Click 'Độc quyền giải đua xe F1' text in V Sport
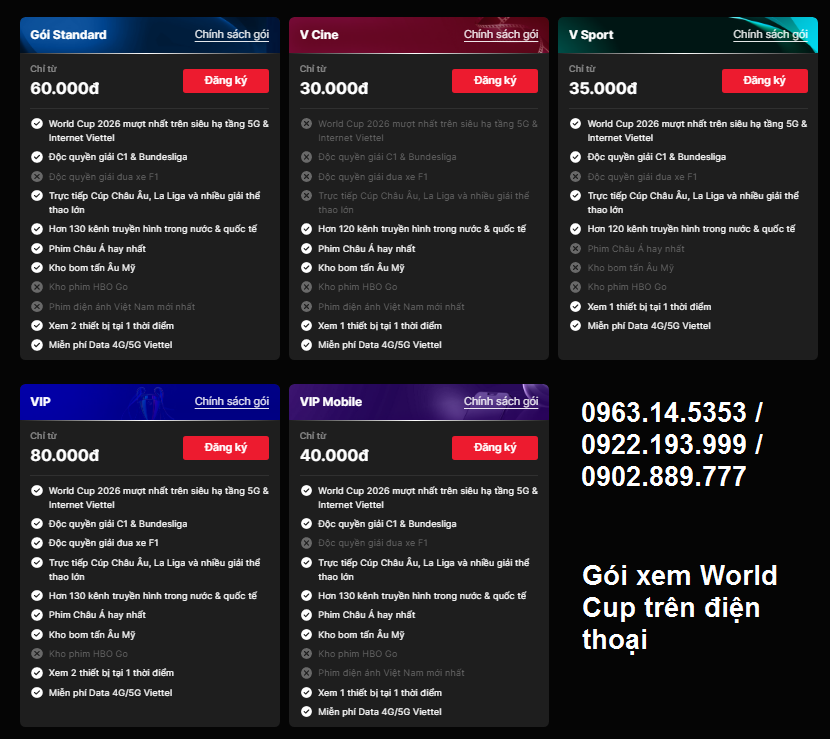The height and width of the screenshot is (740, 830). pos(642,177)
